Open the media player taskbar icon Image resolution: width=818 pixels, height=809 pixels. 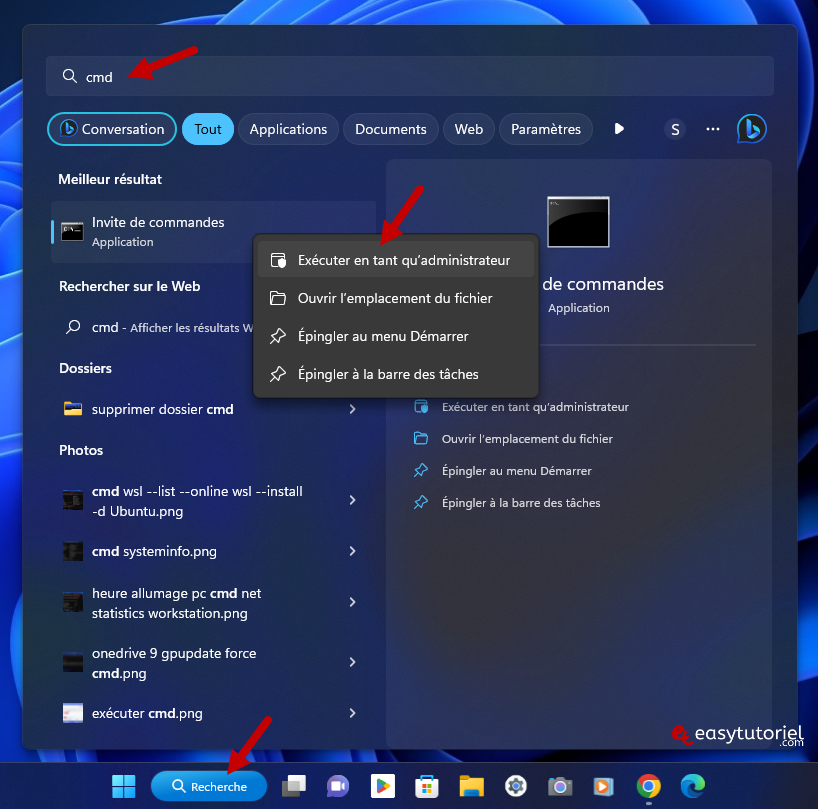click(604, 786)
